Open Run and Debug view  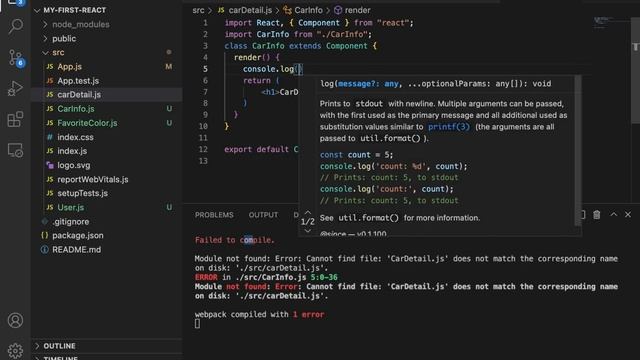pyautogui.click(x=16, y=88)
